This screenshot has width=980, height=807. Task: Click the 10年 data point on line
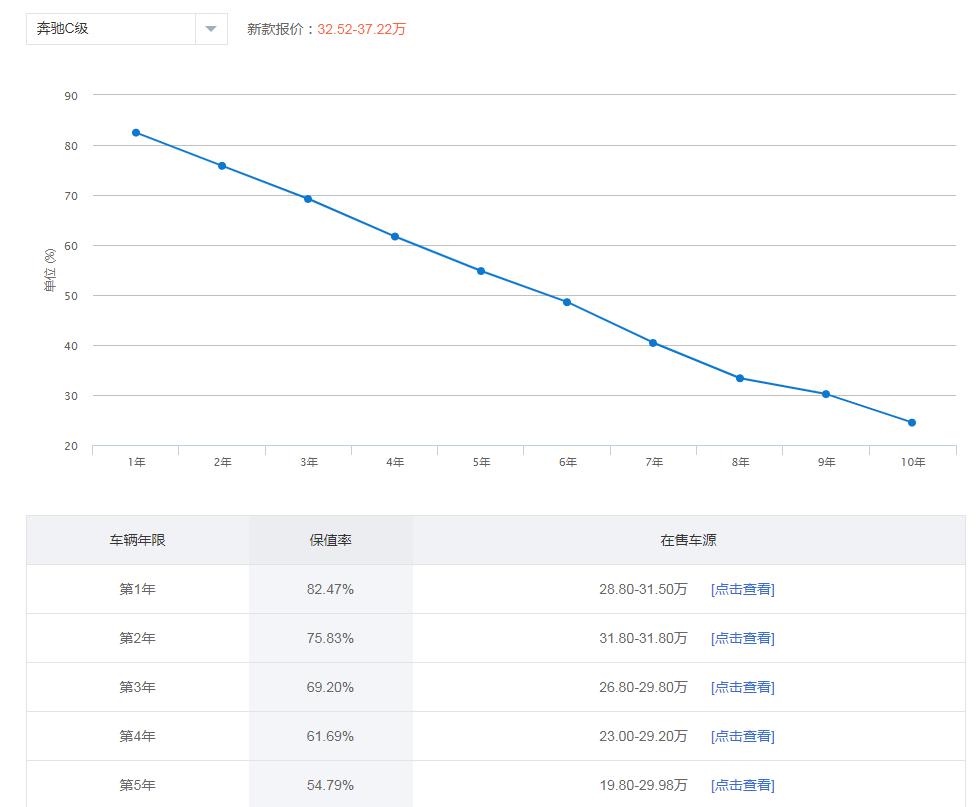(x=912, y=423)
